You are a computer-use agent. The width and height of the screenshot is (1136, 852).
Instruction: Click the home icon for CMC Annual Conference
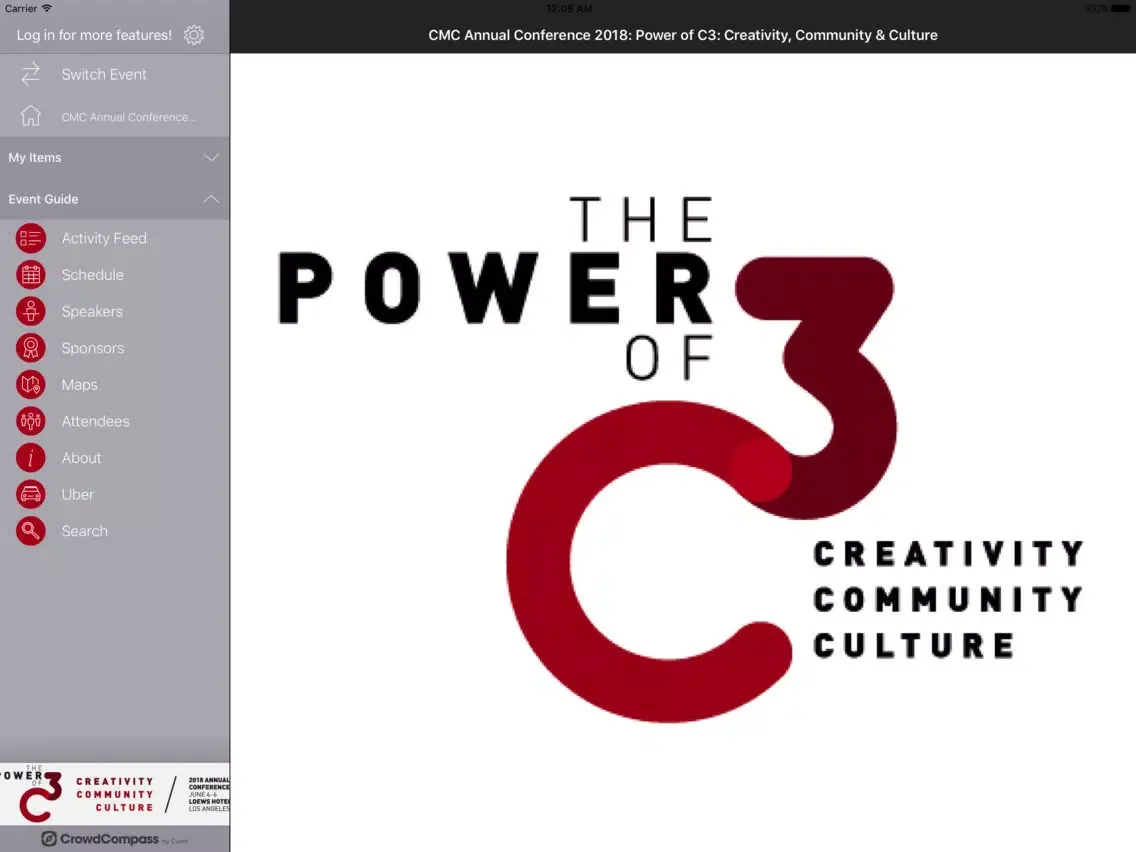(x=30, y=116)
